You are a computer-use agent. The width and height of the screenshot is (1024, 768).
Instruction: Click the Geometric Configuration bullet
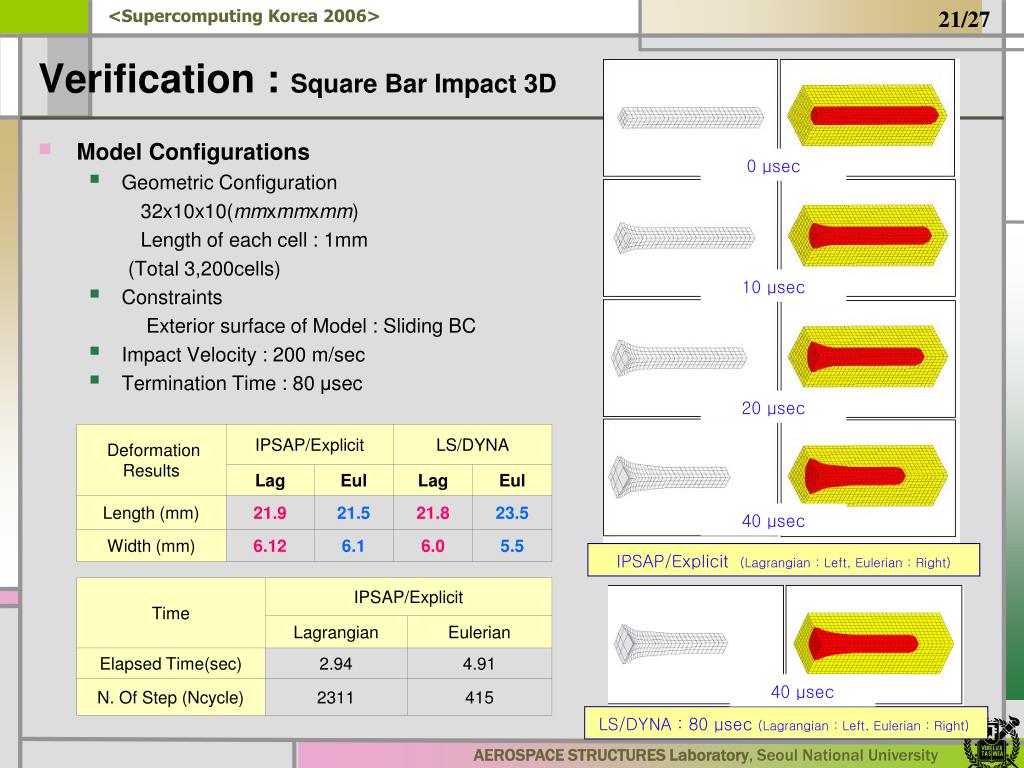pyautogui.click(x=229, y=182)
